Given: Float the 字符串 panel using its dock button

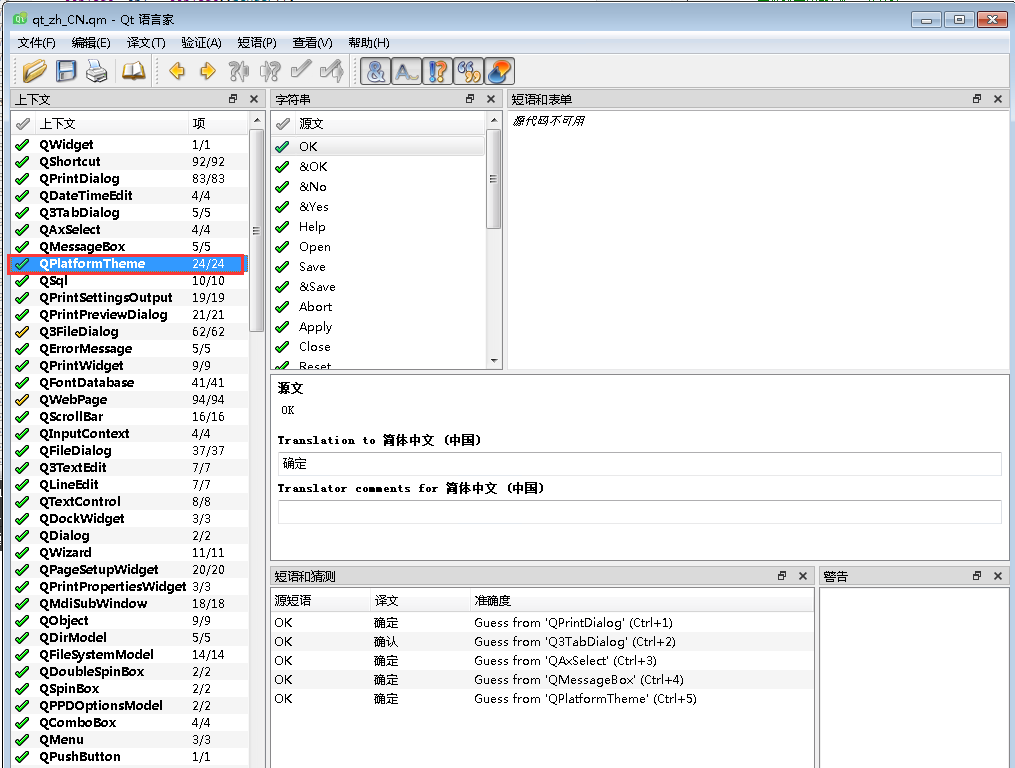Looking at the screenshot, I should coord(469,99).
